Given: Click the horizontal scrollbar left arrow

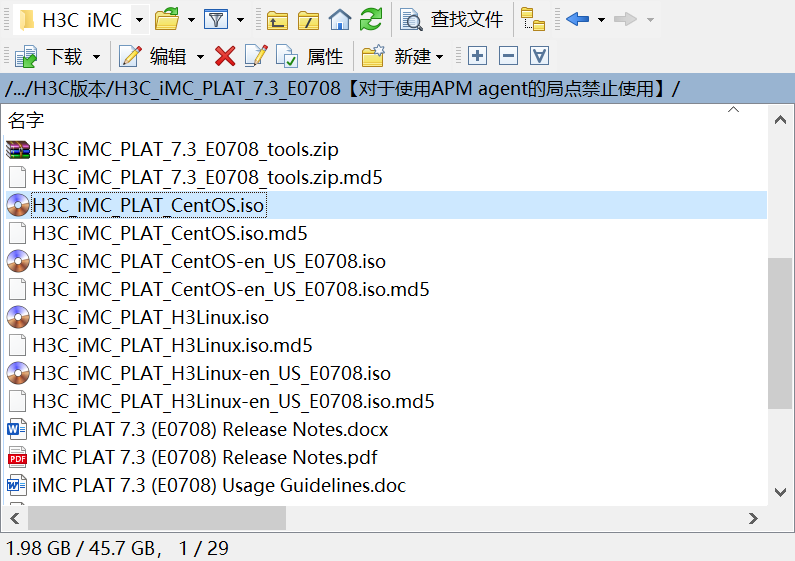Looking at the screenshot, I should point(15,518).
